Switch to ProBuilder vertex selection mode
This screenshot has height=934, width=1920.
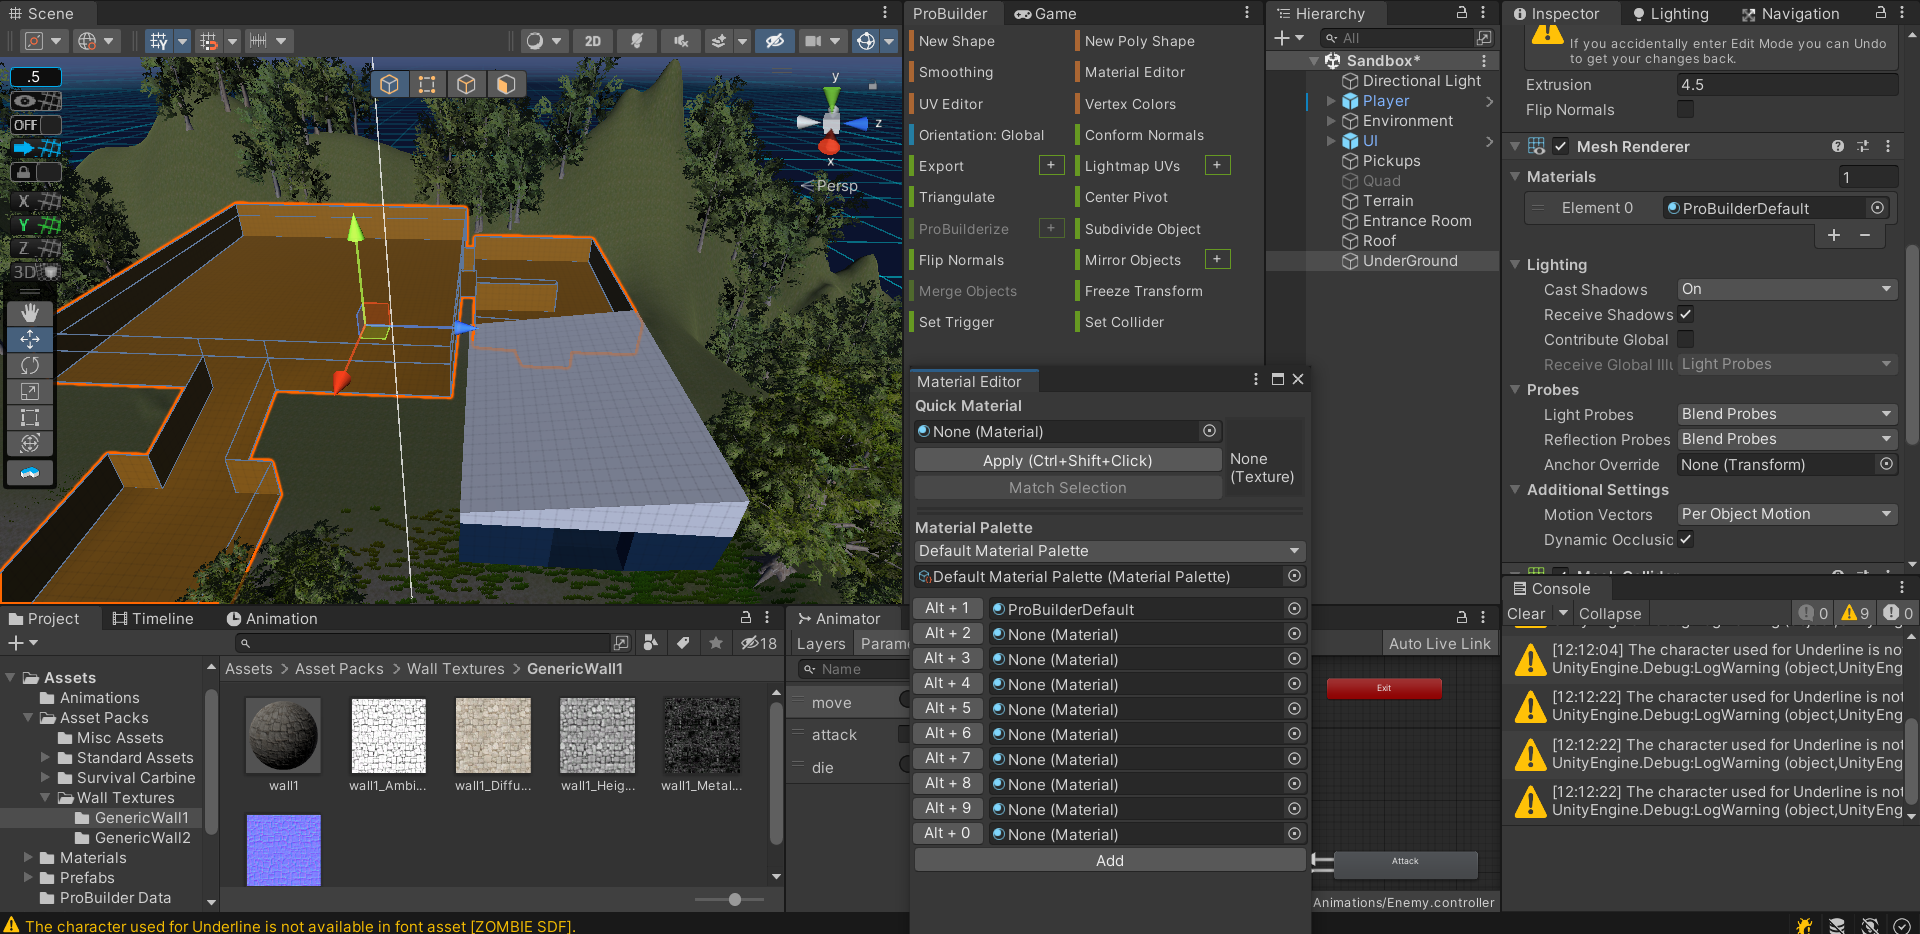click(427, 84)
